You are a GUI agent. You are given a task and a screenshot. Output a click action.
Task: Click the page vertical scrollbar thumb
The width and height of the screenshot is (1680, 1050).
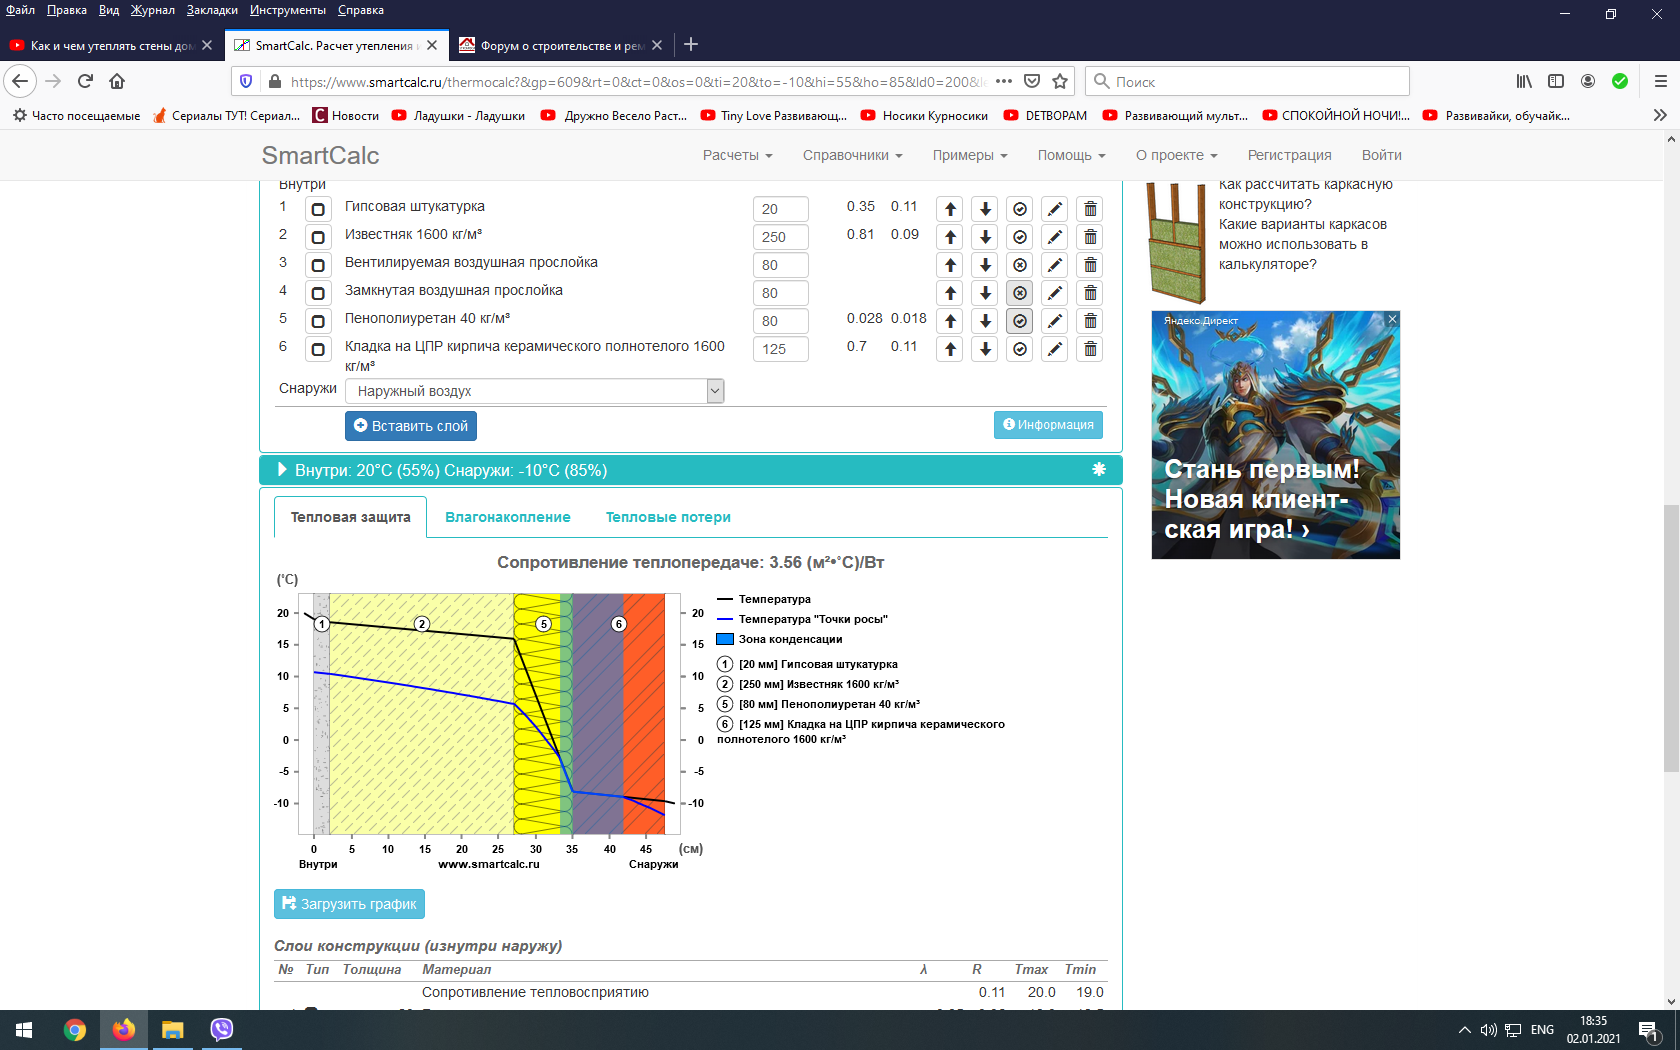[1671, 638]
